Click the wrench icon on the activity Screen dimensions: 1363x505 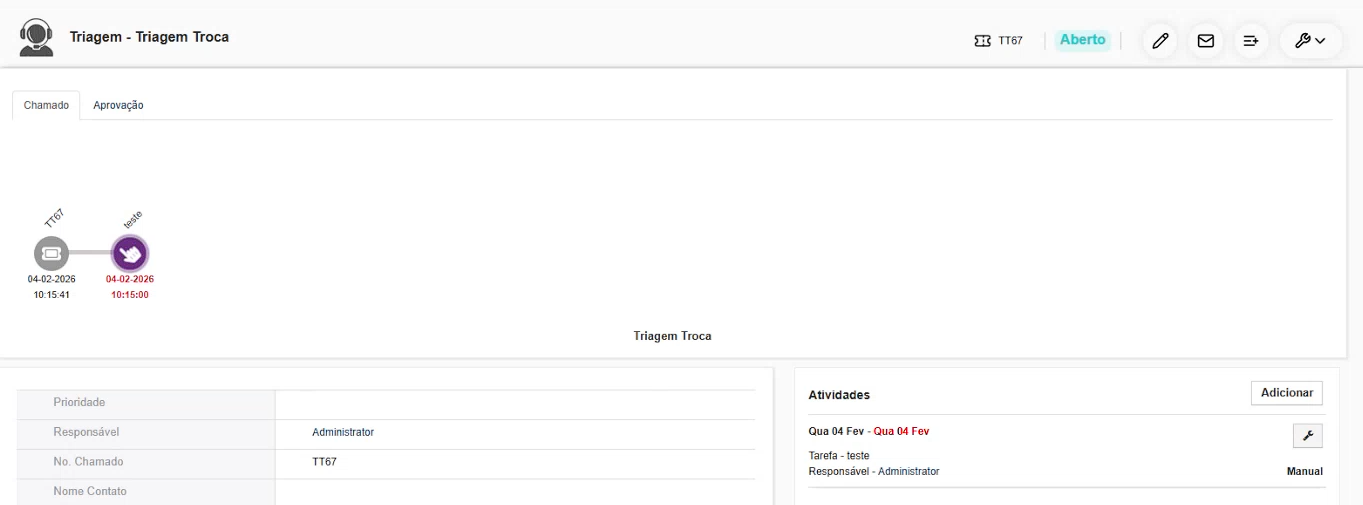click(x=1307, y=435)
